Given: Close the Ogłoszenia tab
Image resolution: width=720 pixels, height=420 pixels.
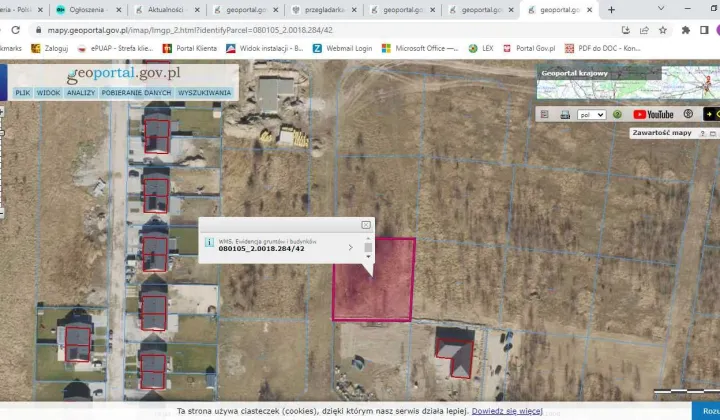Looking at the screenshot, I should pyautogui.click(x=119, y=10).
